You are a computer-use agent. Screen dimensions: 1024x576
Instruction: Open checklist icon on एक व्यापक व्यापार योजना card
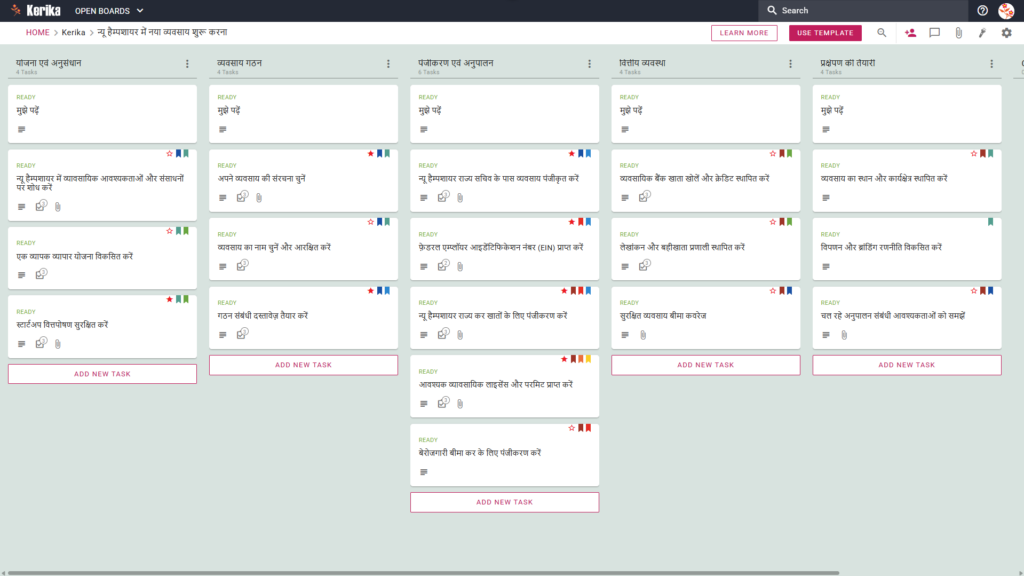coord(41,274)
